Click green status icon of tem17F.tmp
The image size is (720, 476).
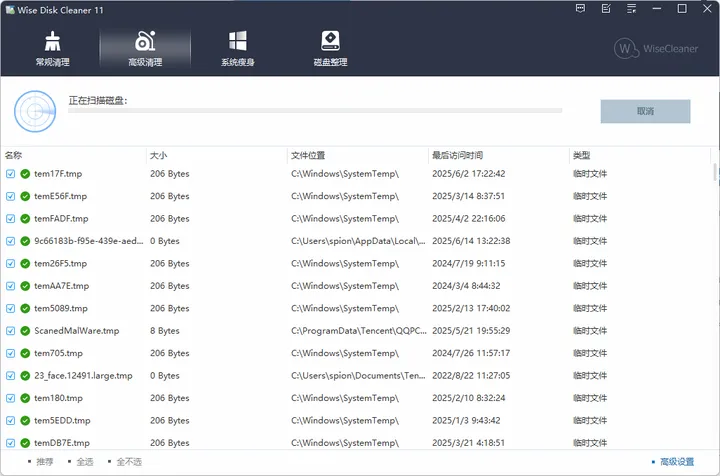(25, 174)
